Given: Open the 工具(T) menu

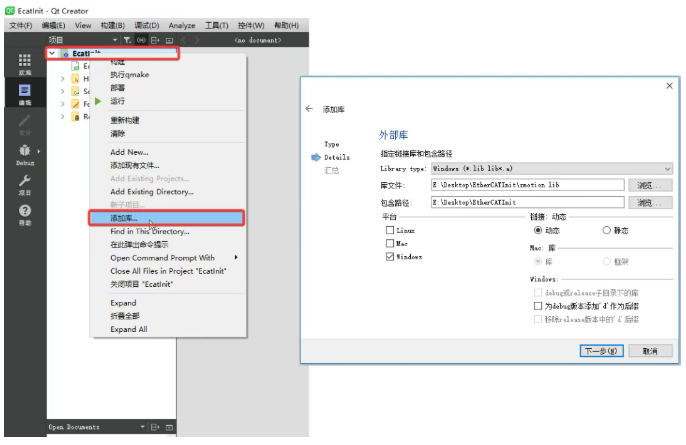Looking at the screenshot, I should (217, 25).
